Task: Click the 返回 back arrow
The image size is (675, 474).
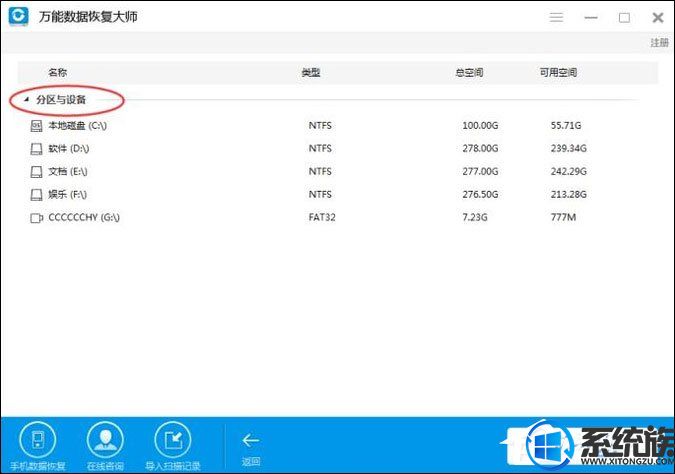Action: pos(251,440)
